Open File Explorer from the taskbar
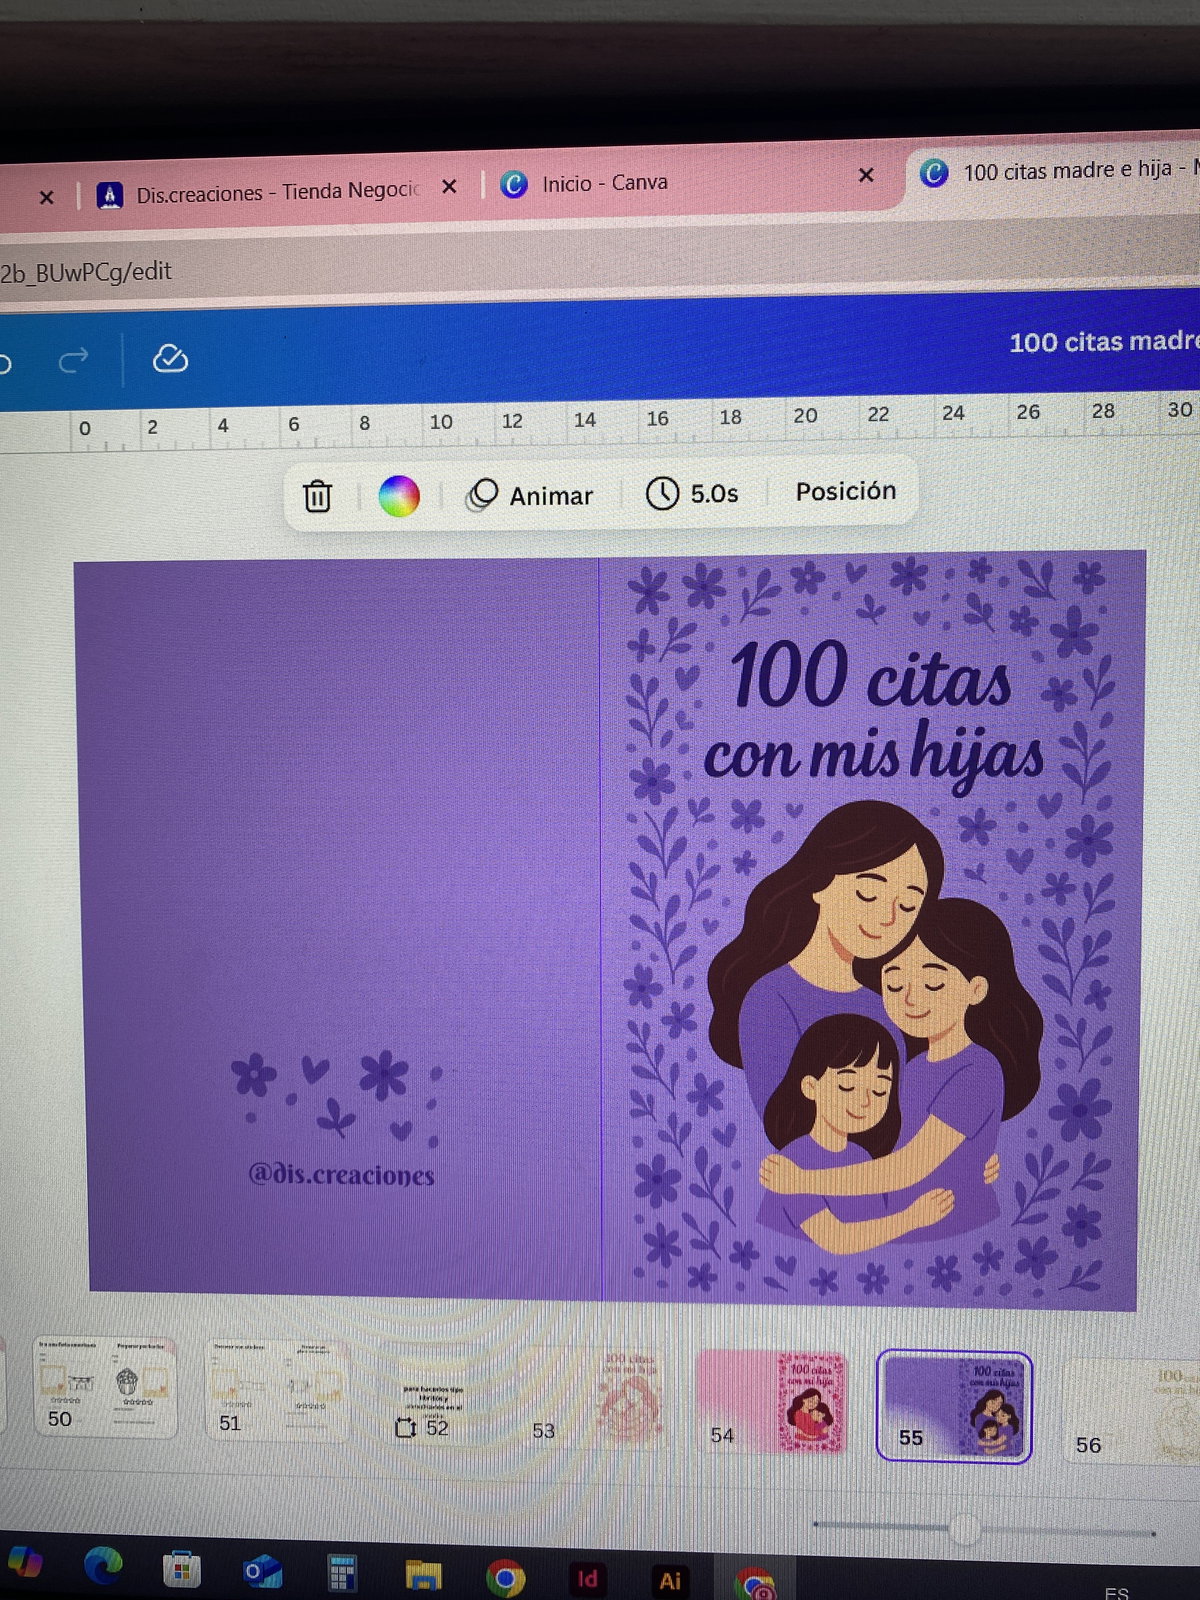 pos(423,1576)
